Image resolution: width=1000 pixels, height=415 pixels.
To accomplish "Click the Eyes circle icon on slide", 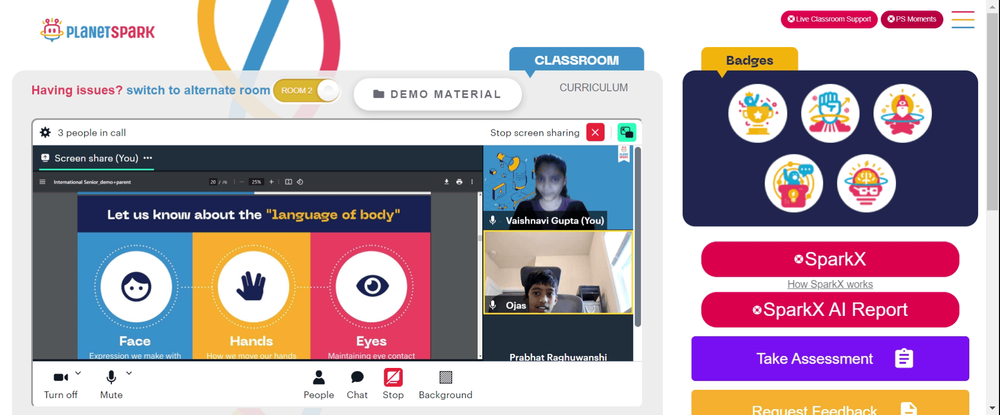I will tap(372, 287).
